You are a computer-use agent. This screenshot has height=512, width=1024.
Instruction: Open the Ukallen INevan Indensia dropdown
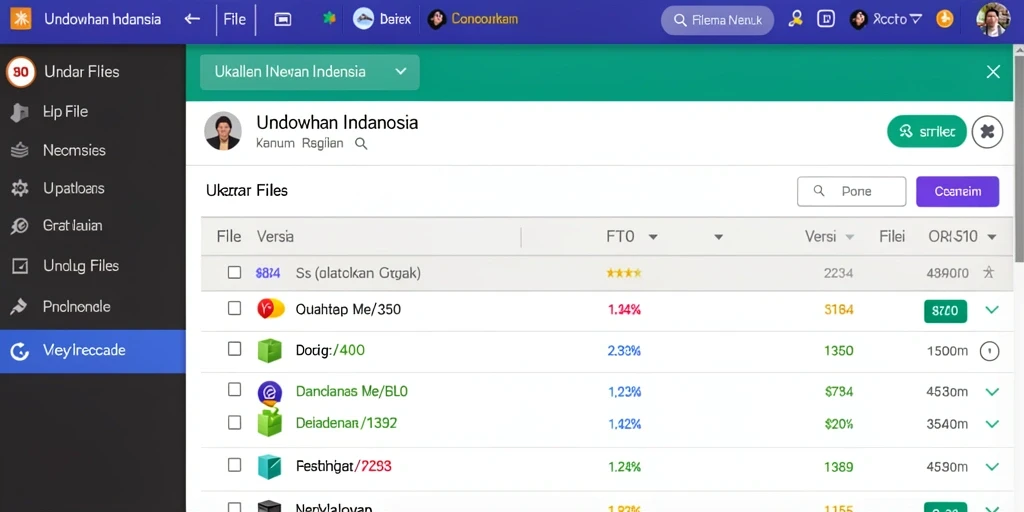309,72
